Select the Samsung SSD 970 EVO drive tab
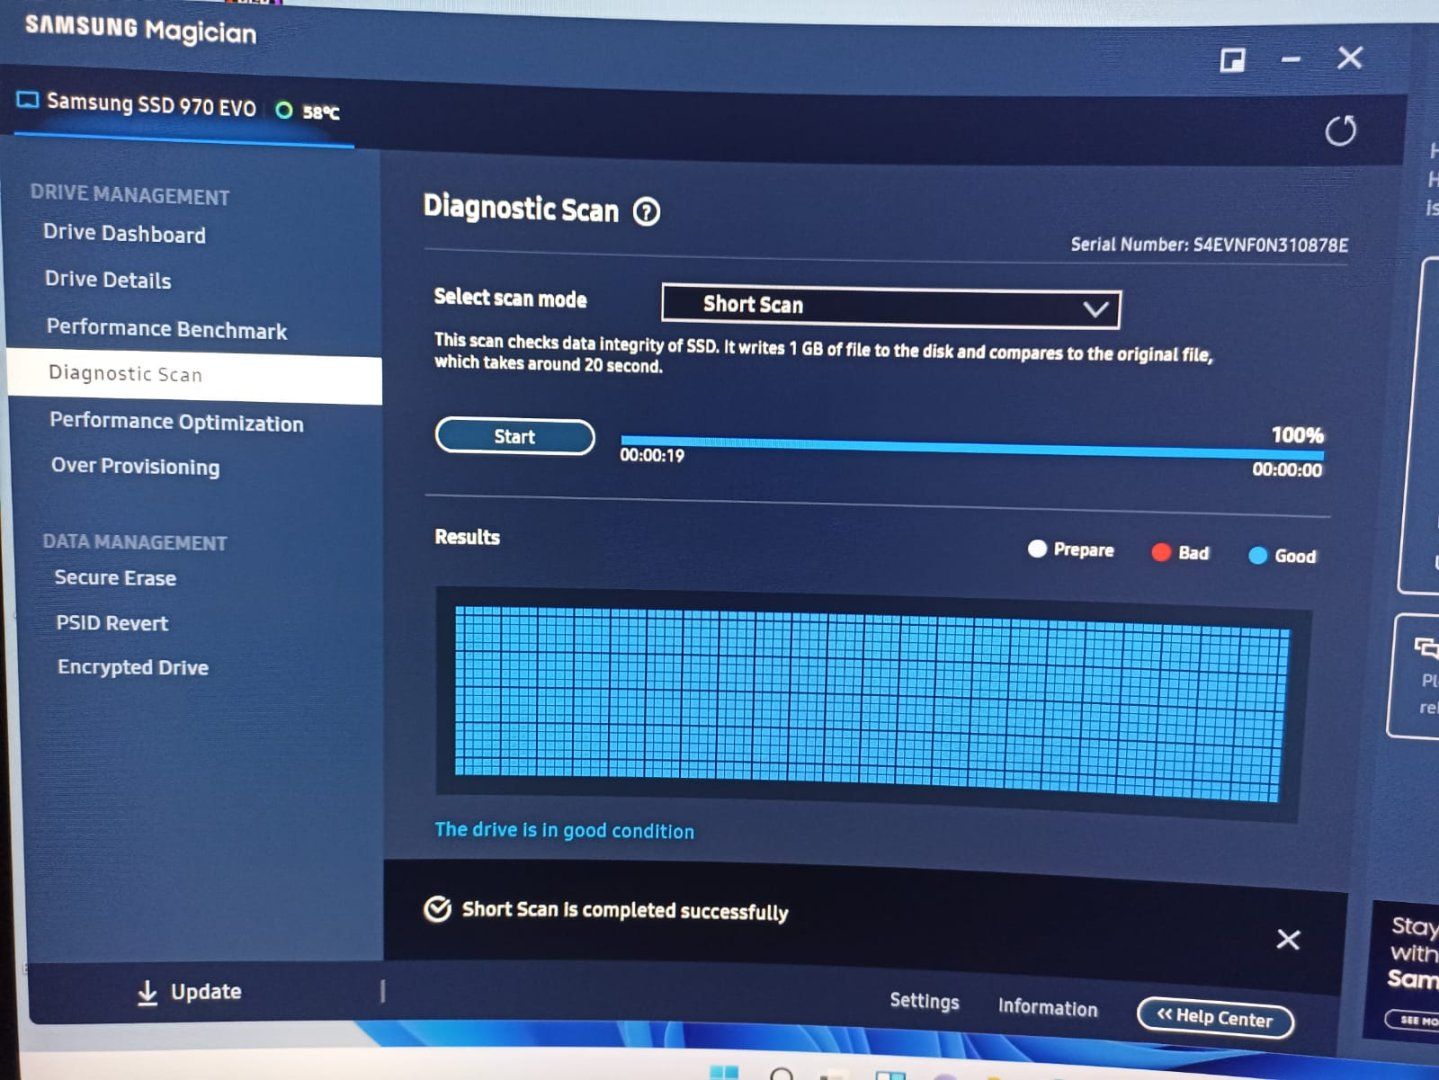This screenshot has width=1439, height=1080. [x=185, y=108]
